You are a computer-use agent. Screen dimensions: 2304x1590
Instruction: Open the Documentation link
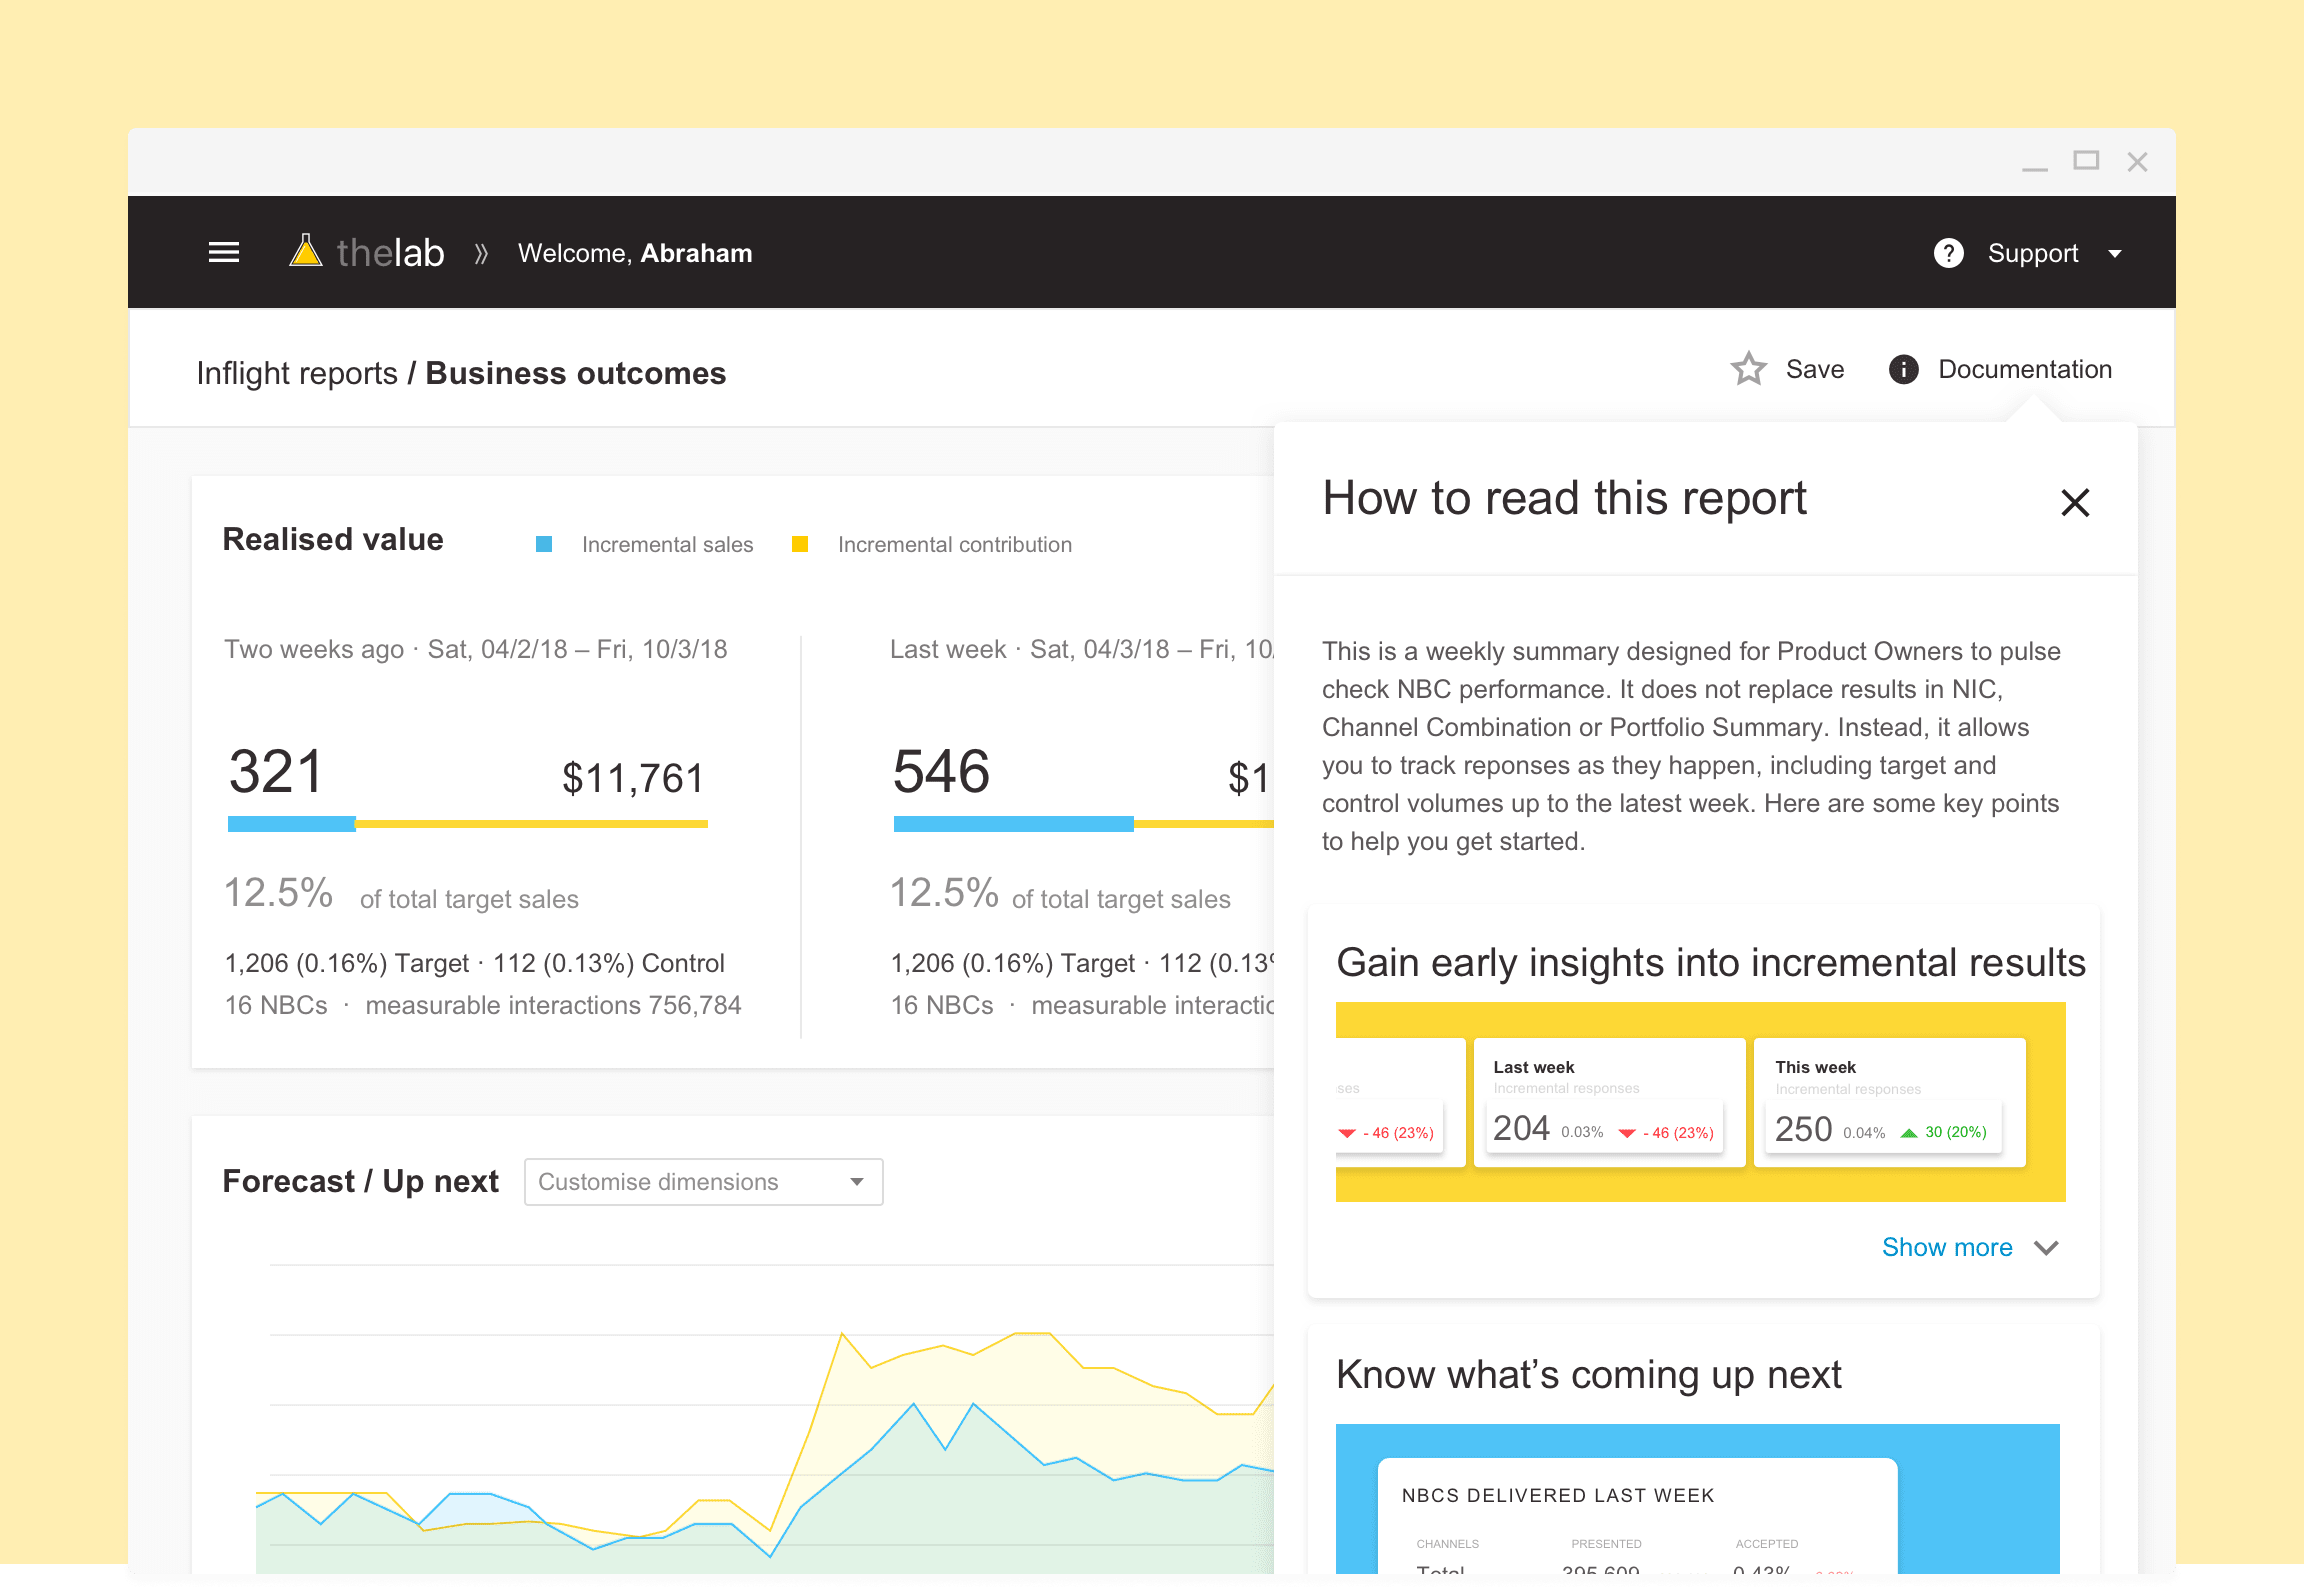(x=2025, y=369)
